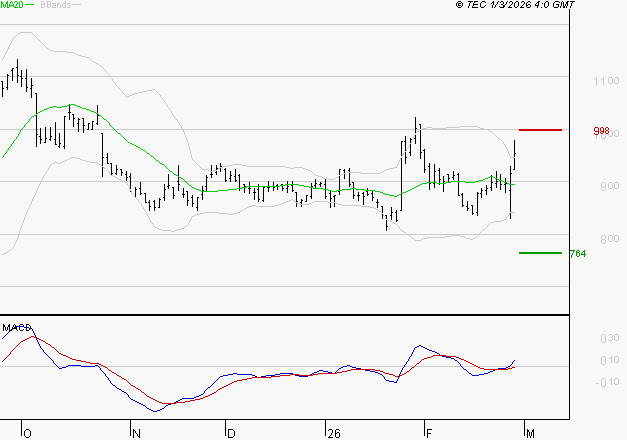Click the MACD panel label

[16, 328]
